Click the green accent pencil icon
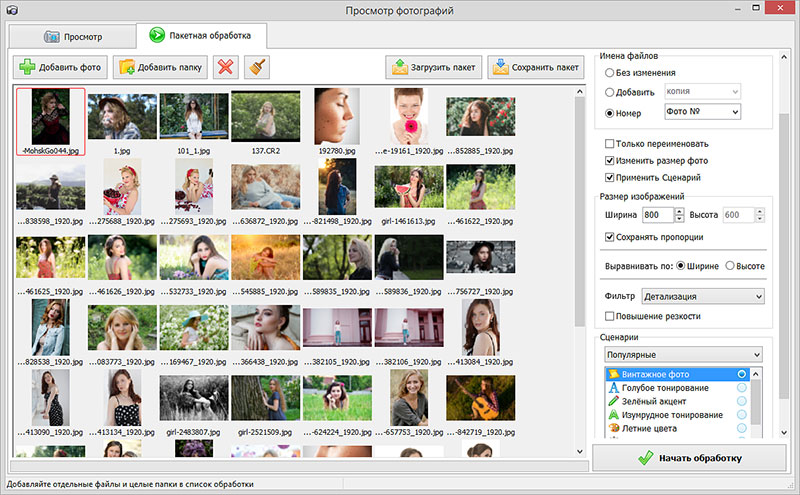 coord(614,401)
